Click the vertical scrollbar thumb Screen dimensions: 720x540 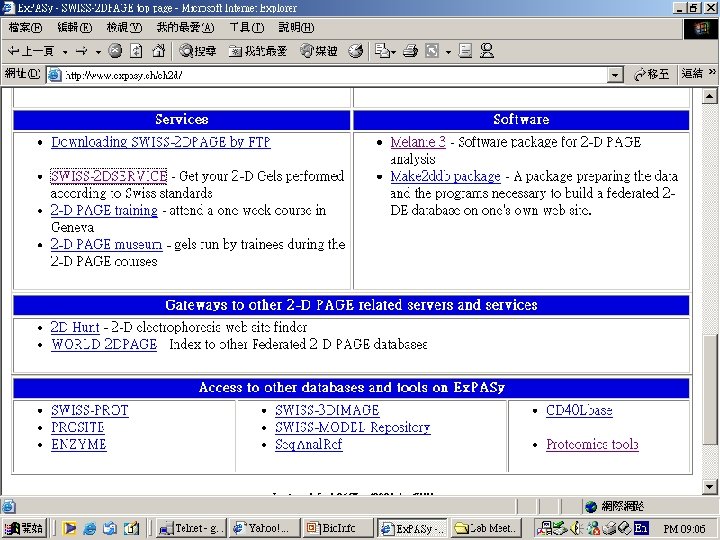710,389
